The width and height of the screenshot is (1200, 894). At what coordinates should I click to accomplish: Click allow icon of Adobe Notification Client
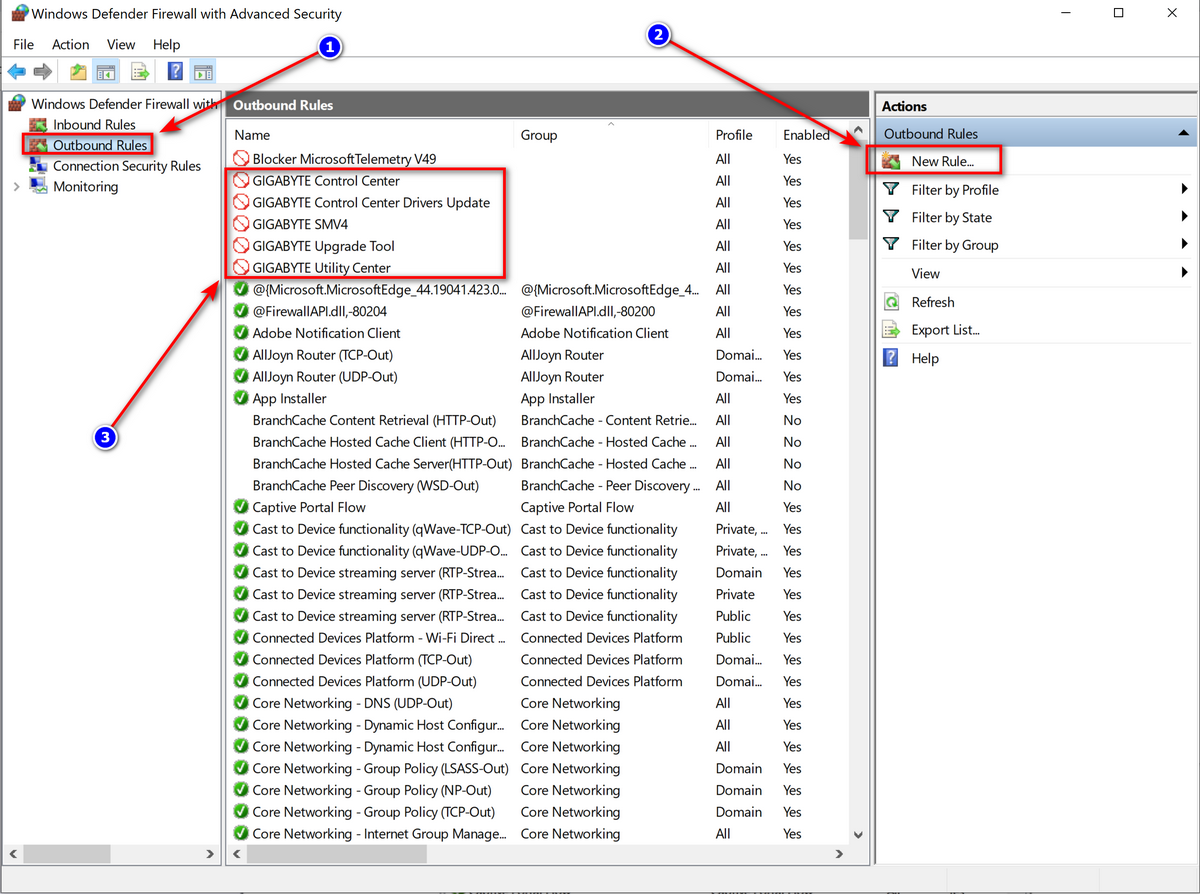click(241, 333)
